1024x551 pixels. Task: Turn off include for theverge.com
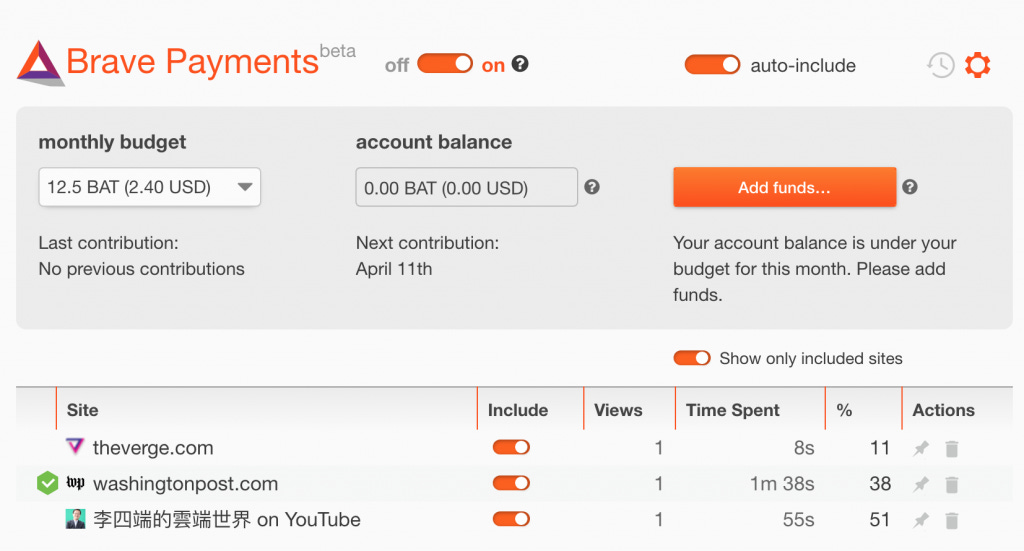[511, 447]
